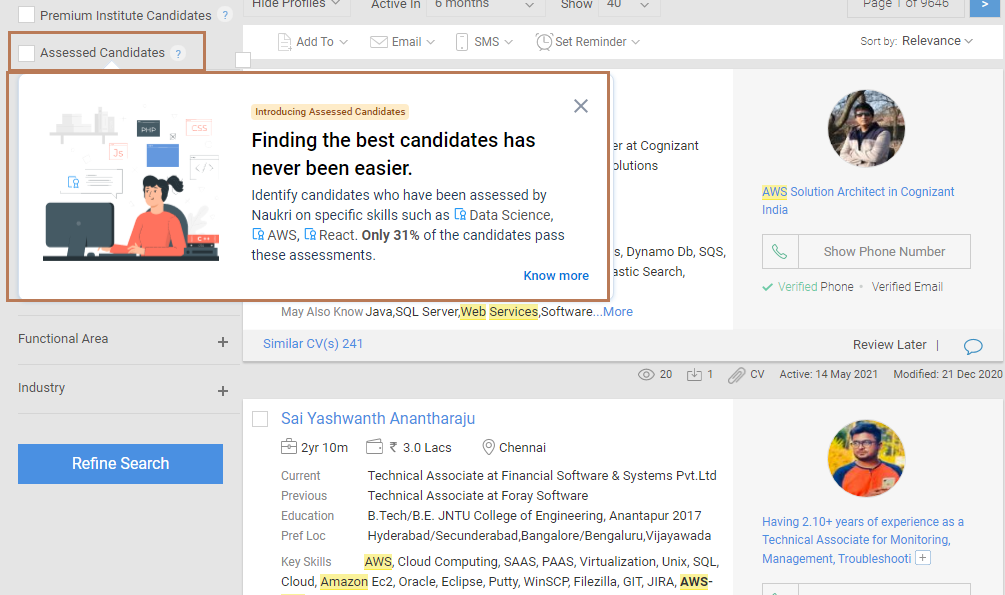This screenshot has width=1005, height=595.
Task: Expand the Functional Area filter
Action: [x=222, y=342]
